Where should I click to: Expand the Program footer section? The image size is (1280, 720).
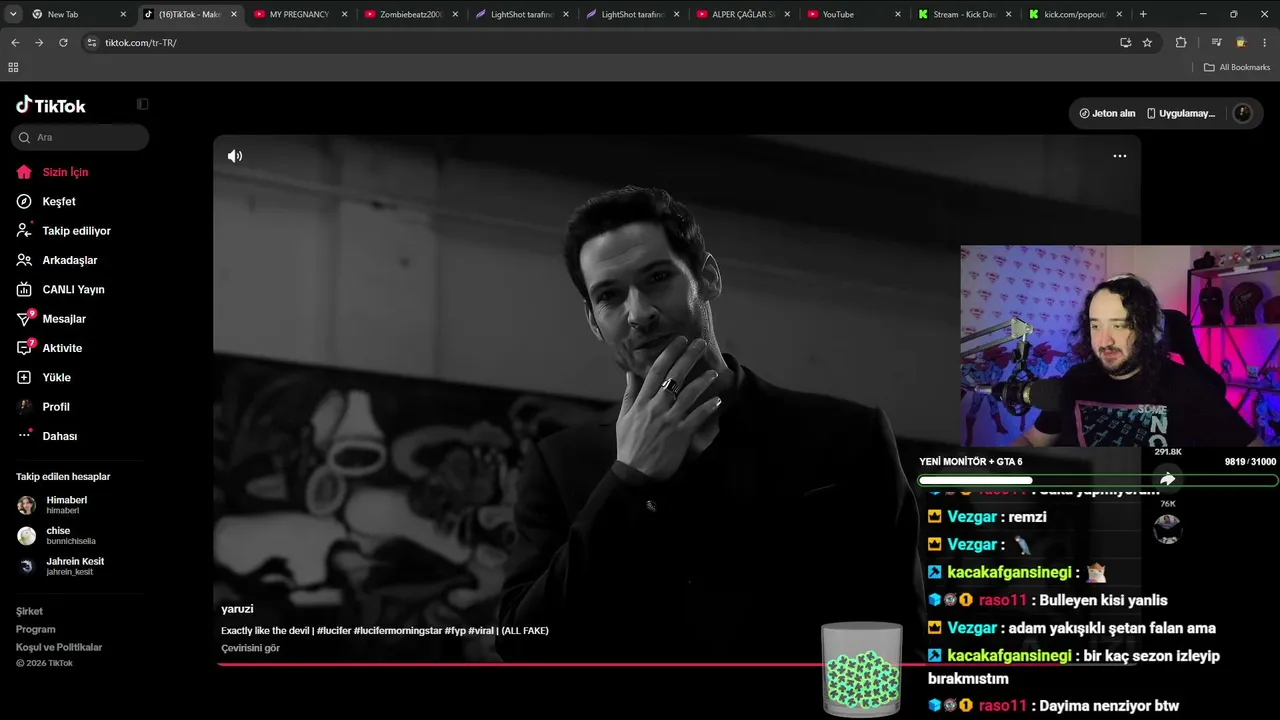(35, 629)
